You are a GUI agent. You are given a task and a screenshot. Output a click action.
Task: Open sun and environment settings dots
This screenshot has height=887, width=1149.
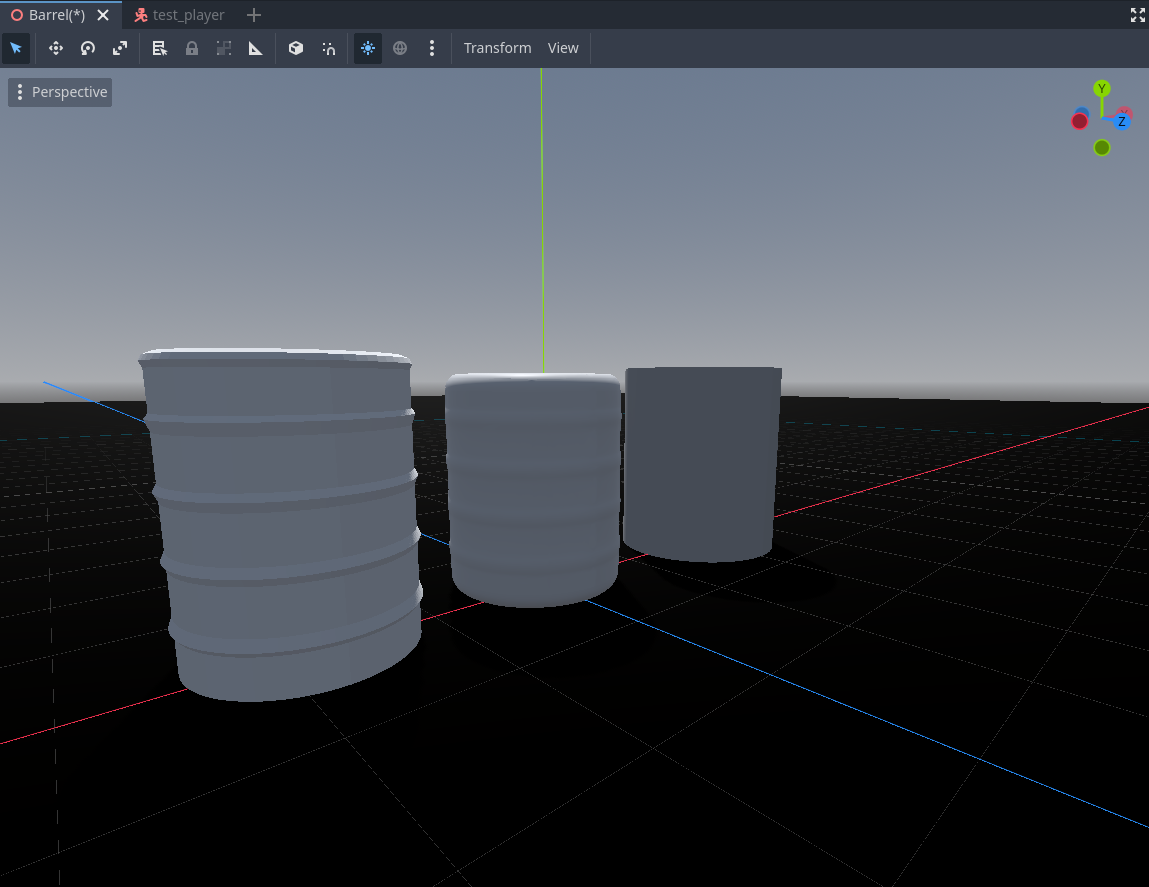click(432, 48)
